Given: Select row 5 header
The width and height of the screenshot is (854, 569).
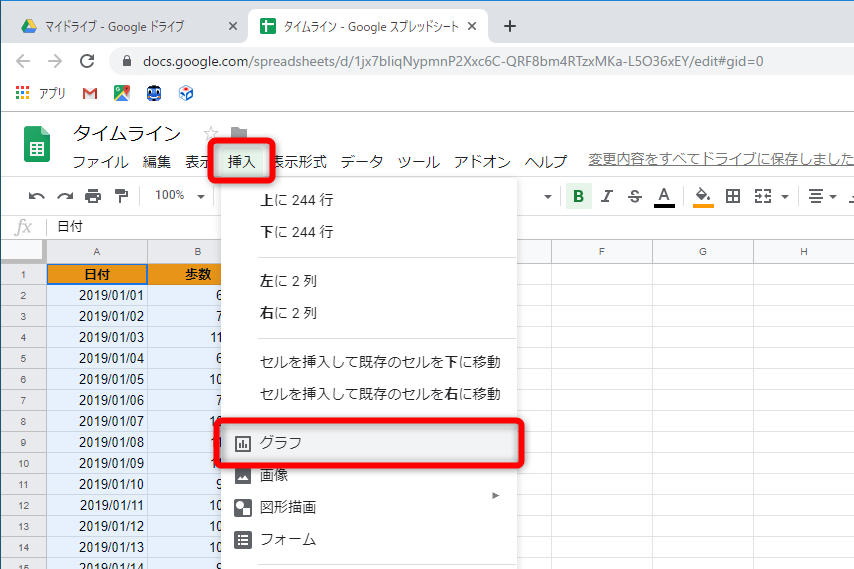Looking at the screenshot, I should click(x=23, y=358).
